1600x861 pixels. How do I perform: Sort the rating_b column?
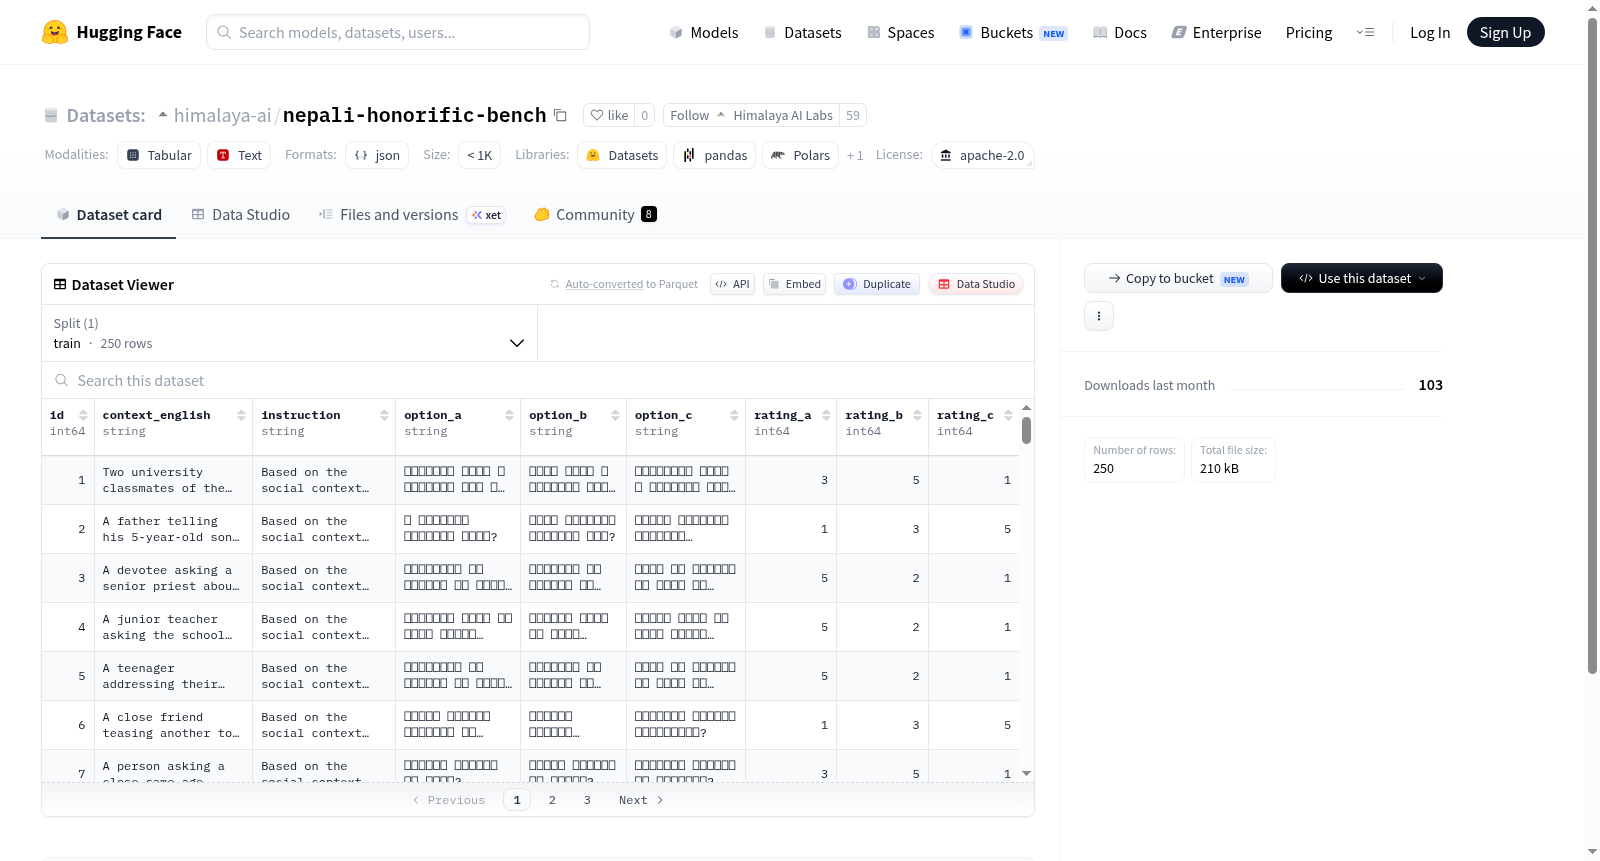point(917,415)
